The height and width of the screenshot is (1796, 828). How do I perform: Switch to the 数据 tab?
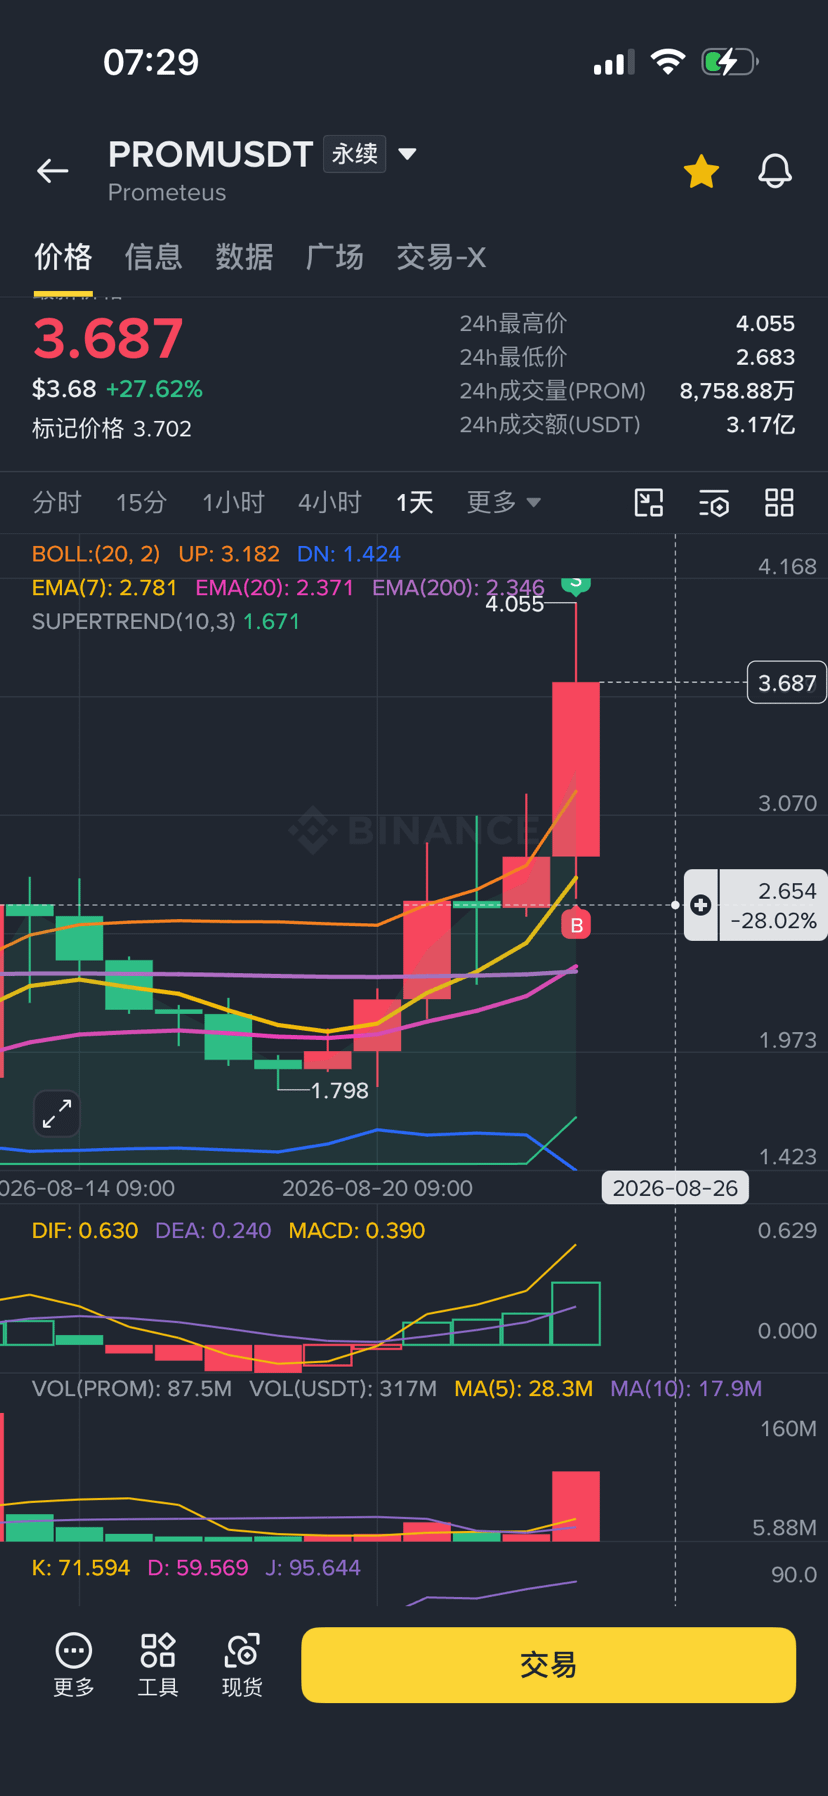pyautogui.click(x=244, y=257)
